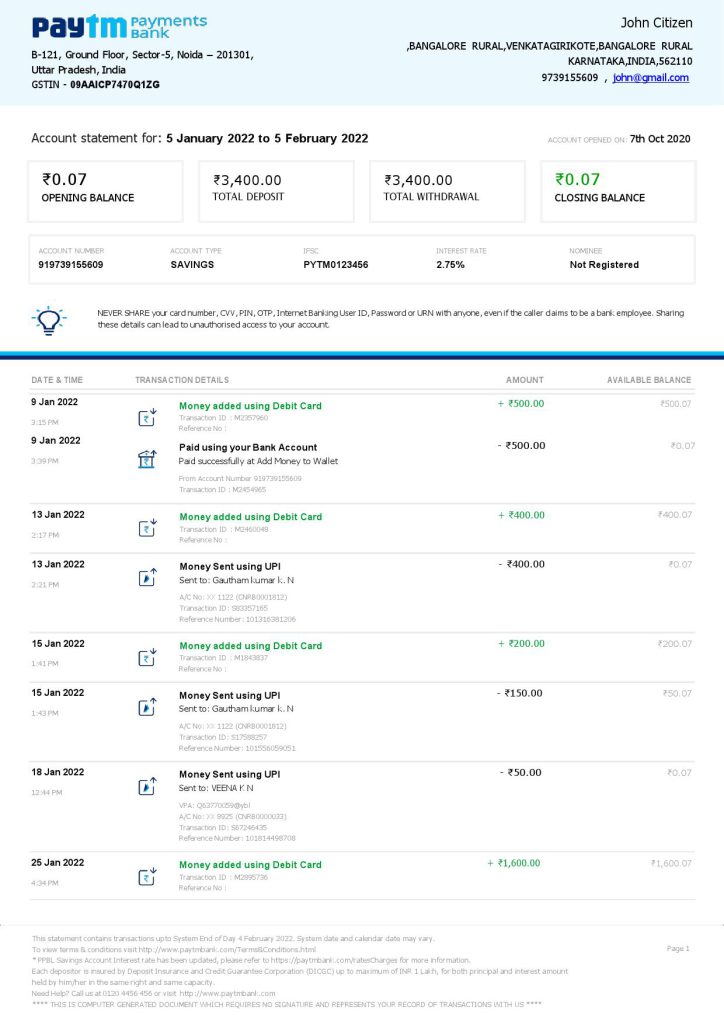Viewport: 724px width, 1024px height.
Task: Click the deposit icon for 15 Jan ₹200 debit card entry
Action: point(147,657)
